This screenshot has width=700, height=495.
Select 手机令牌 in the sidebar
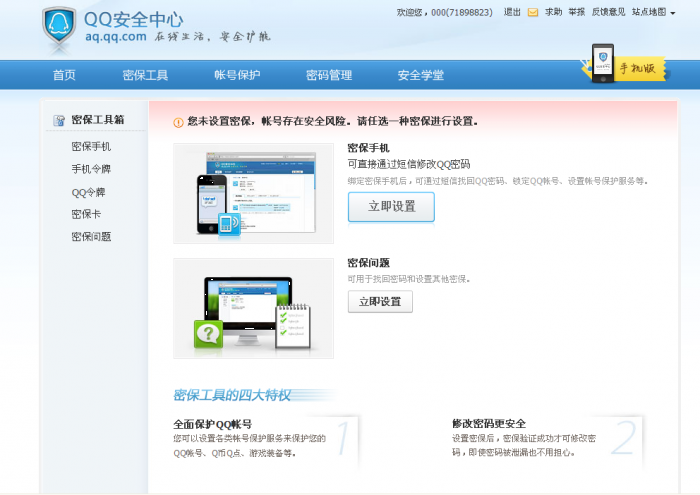coord(91,169)
